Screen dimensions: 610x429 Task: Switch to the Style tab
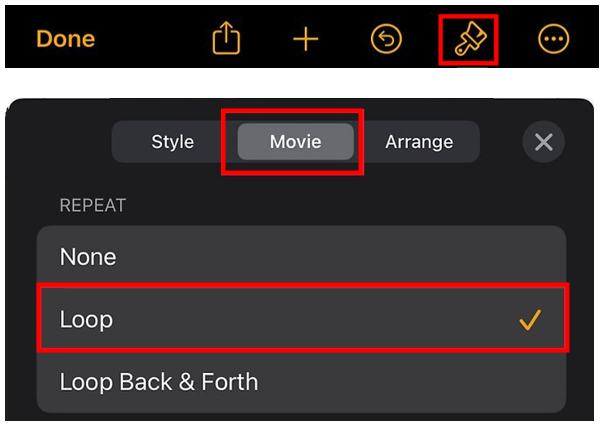[x=173, y=142]
